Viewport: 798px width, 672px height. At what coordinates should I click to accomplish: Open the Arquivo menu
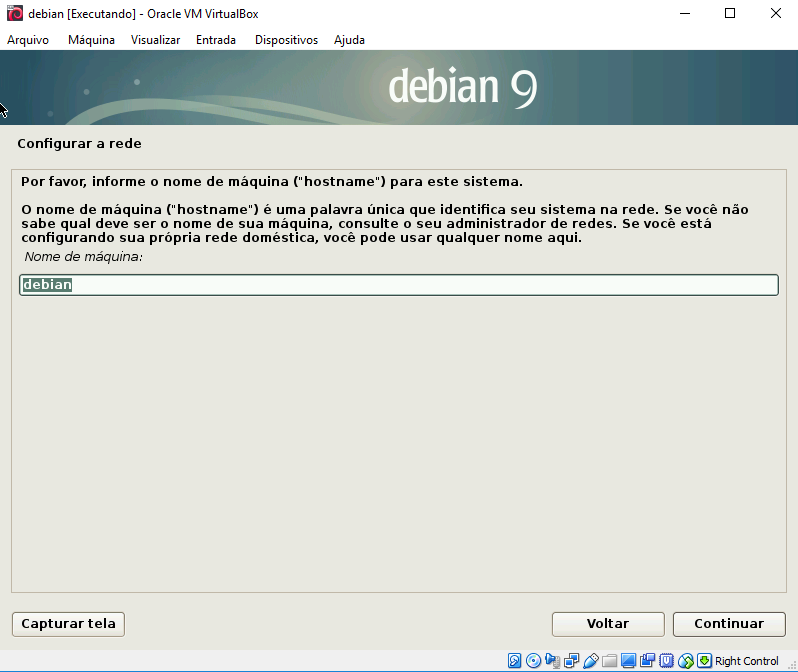(x=28, y=40)
